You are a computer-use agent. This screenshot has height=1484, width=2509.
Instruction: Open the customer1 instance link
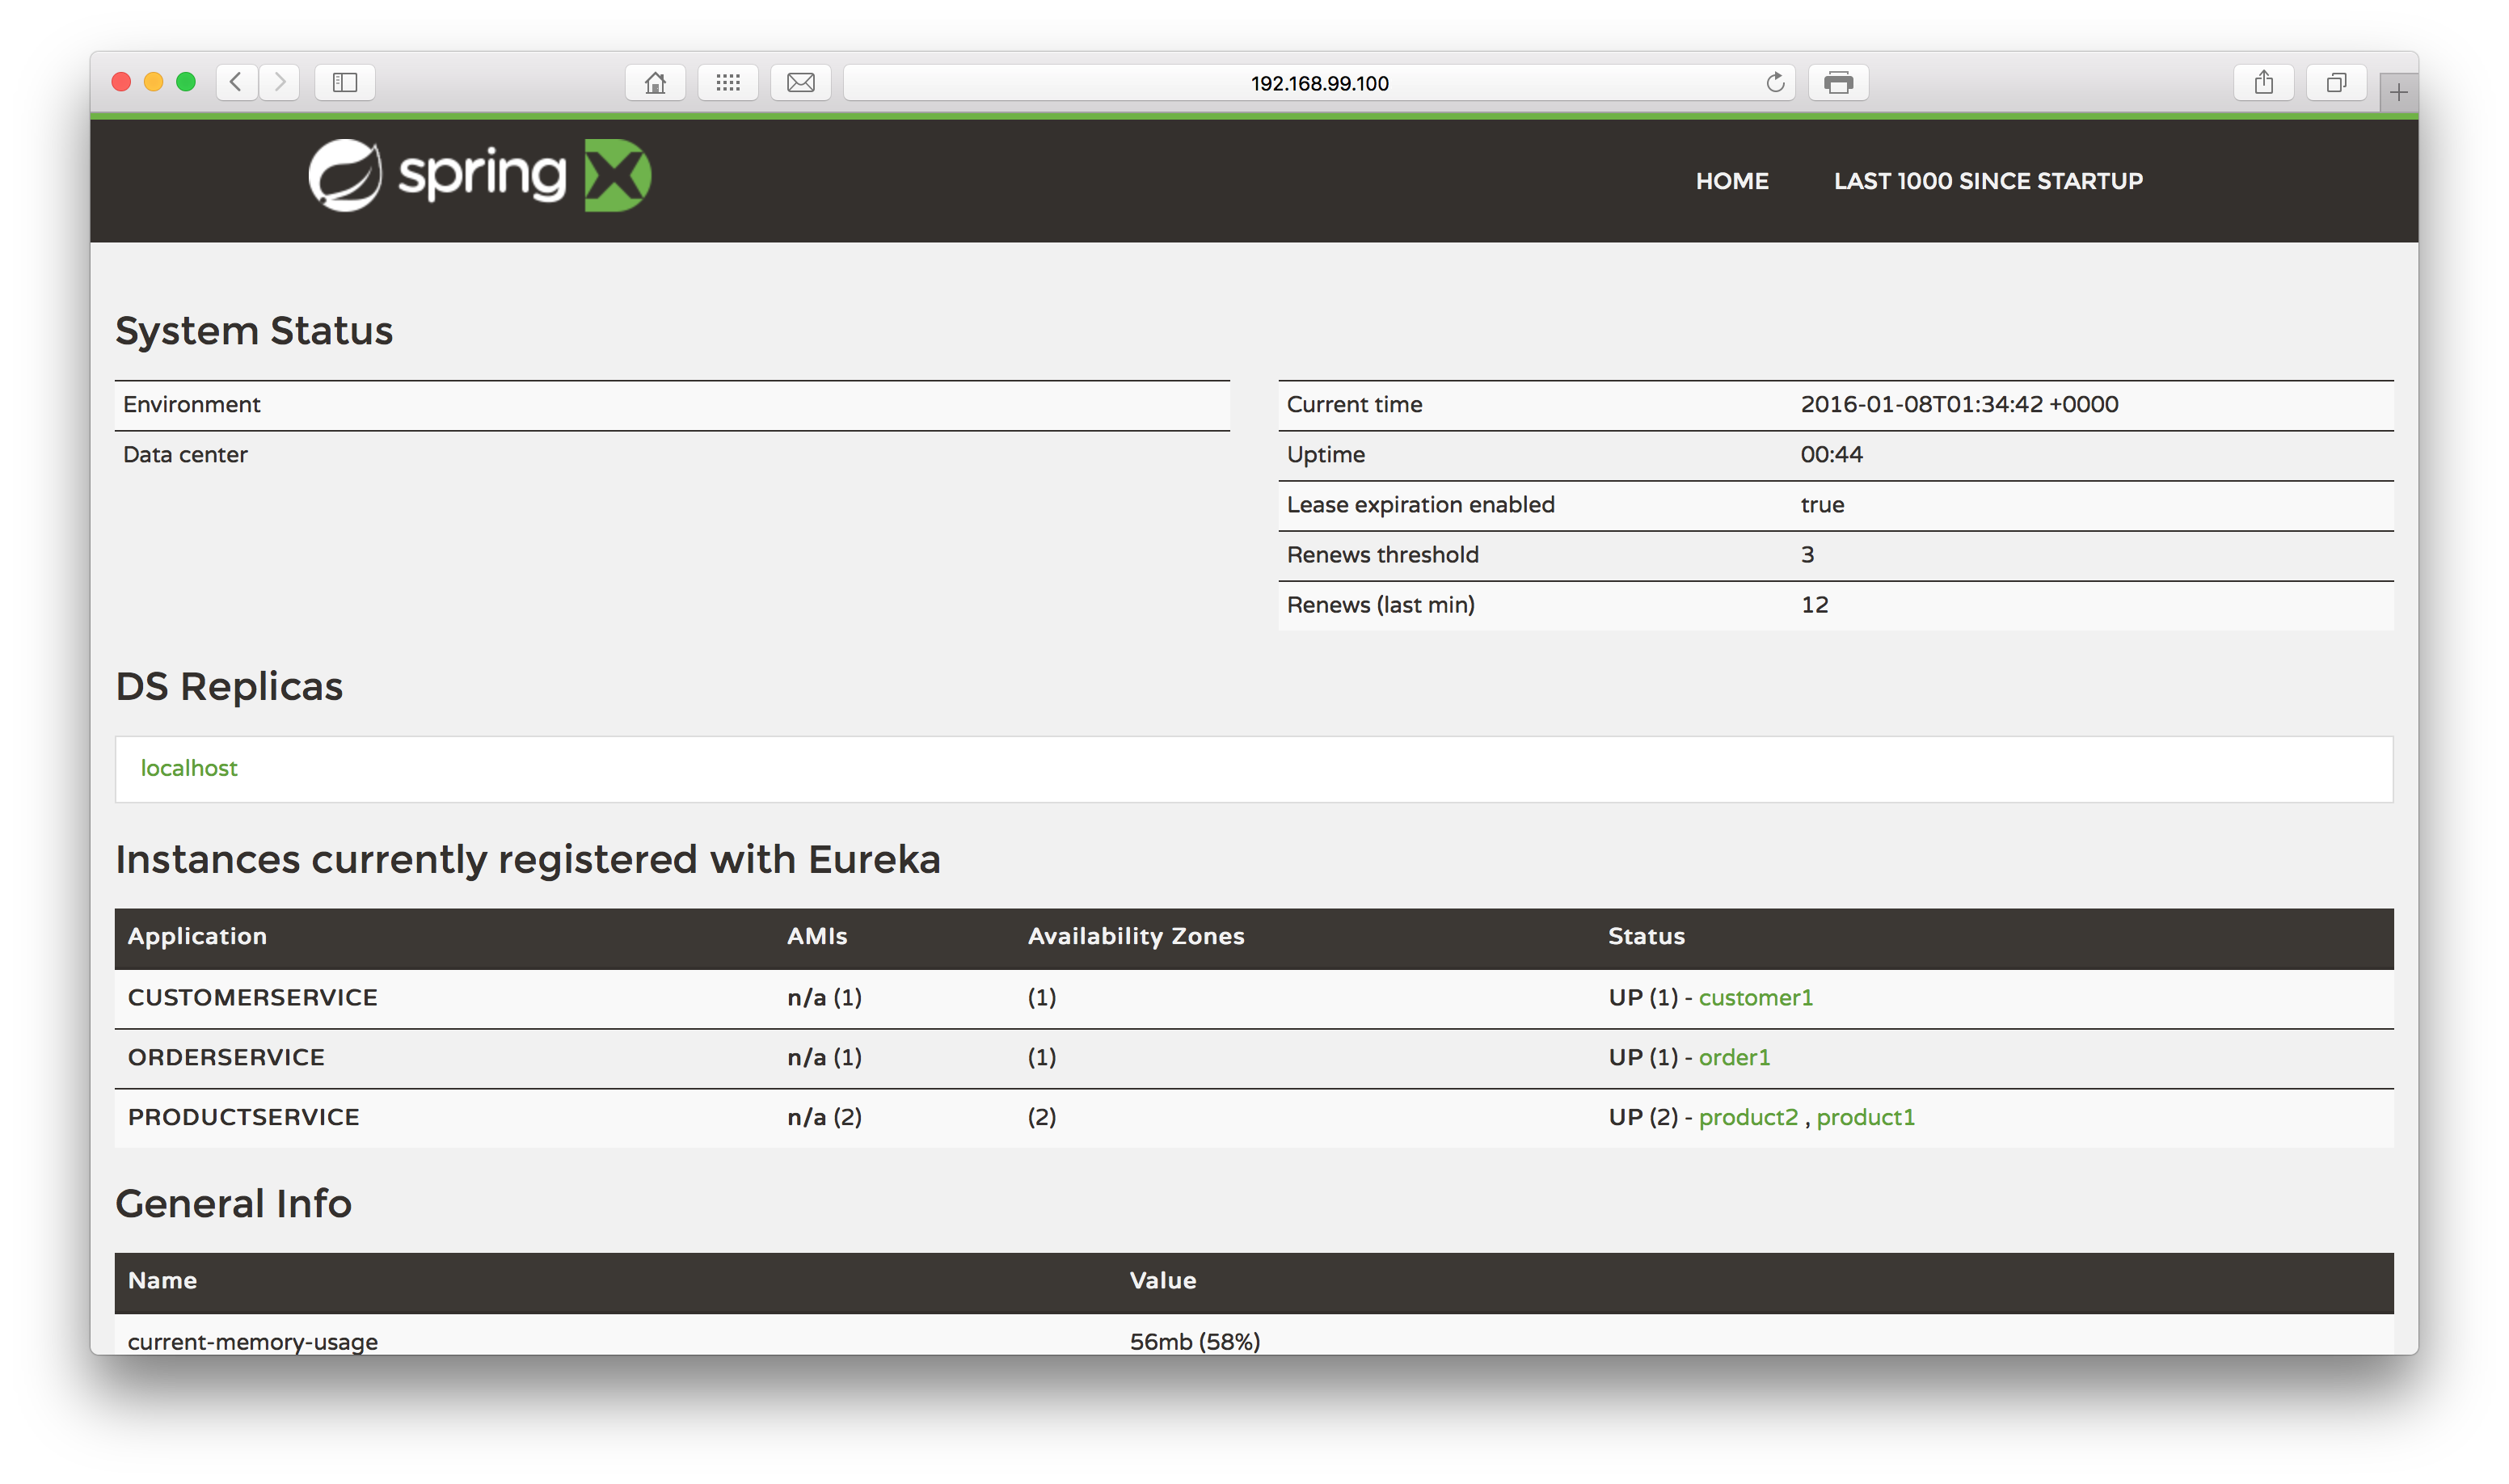(1755, 997)
